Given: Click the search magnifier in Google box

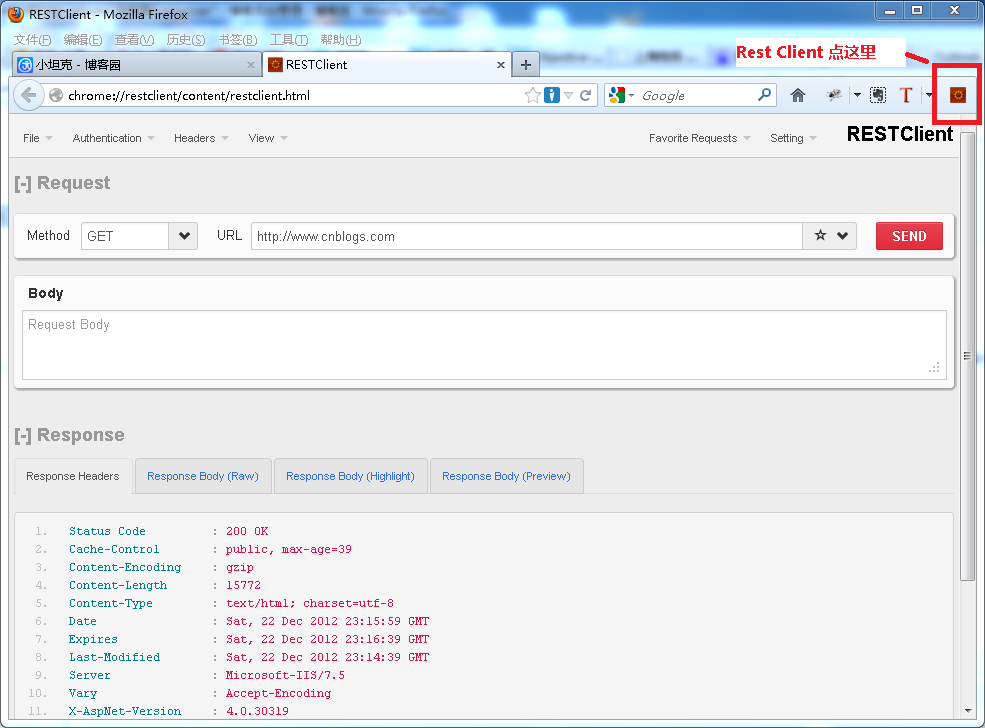Looking at the screenshot, I should (x=765, y=95).
